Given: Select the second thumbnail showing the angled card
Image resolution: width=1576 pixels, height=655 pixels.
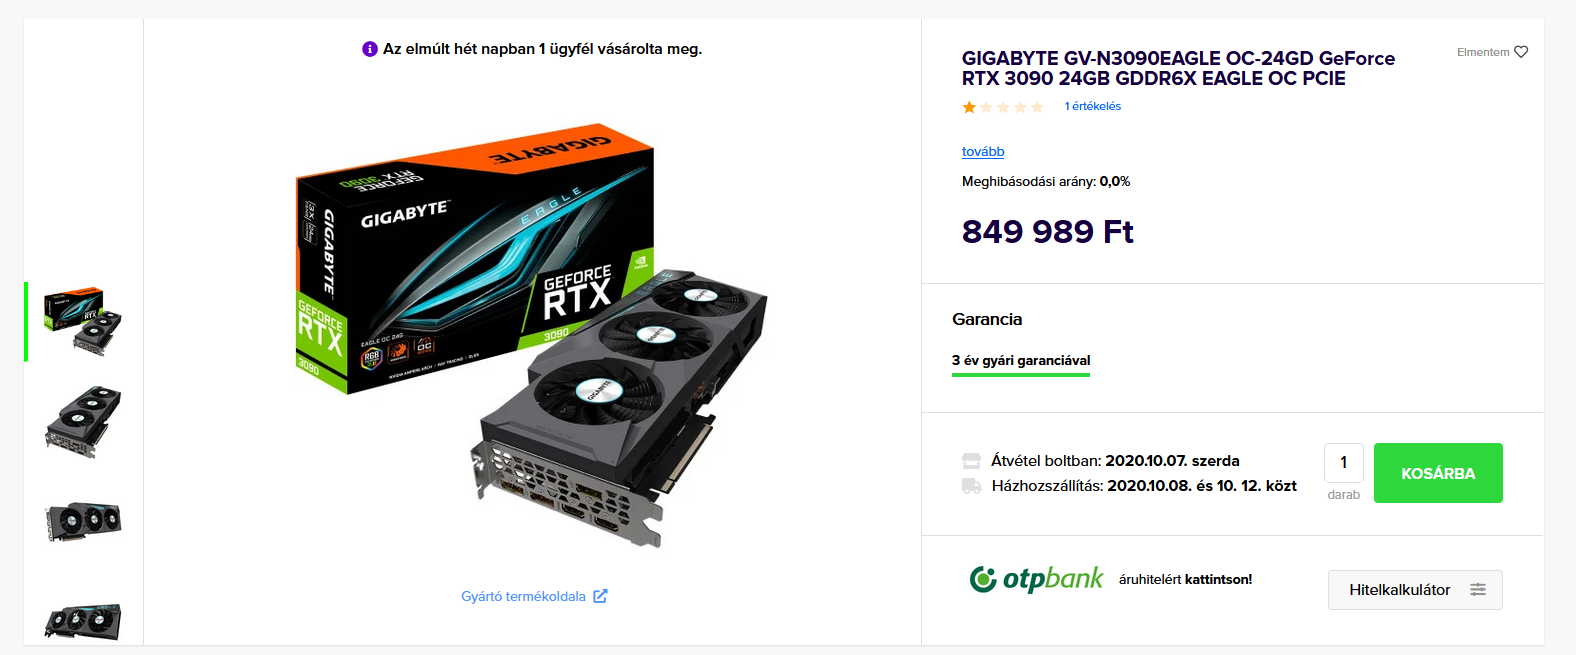Looking at the screenshot, I should (83, 422).
